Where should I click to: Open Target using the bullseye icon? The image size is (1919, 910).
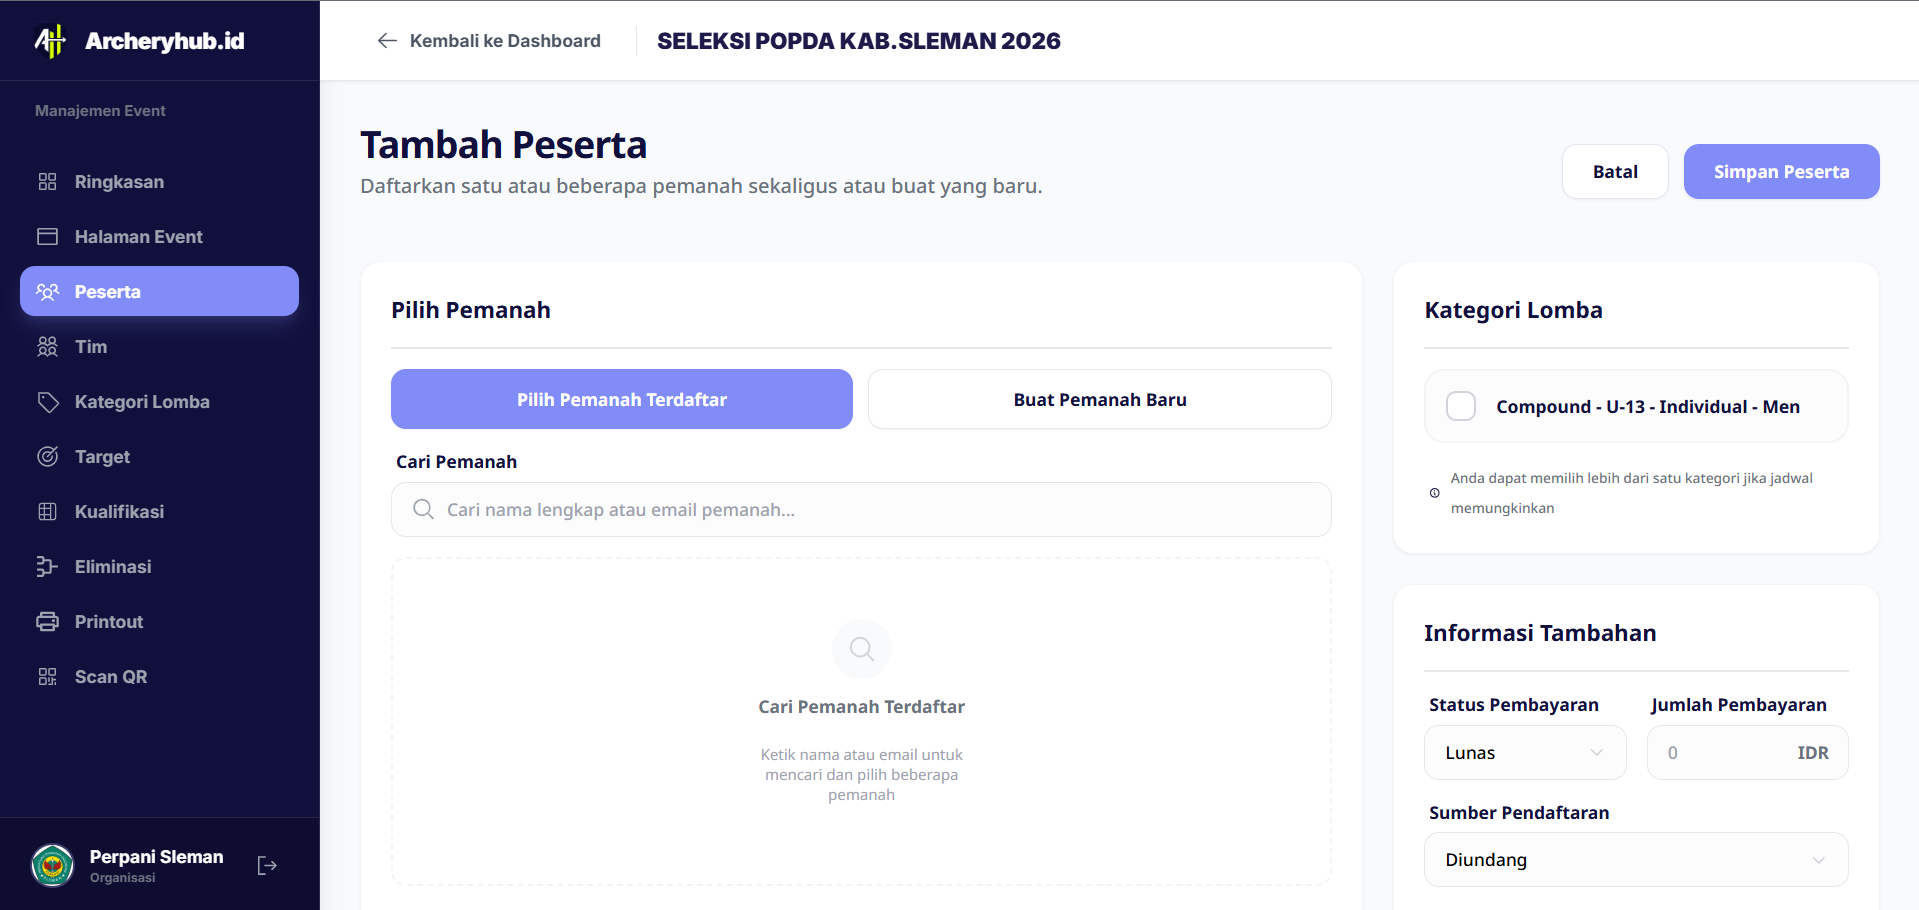coord(47,456)
